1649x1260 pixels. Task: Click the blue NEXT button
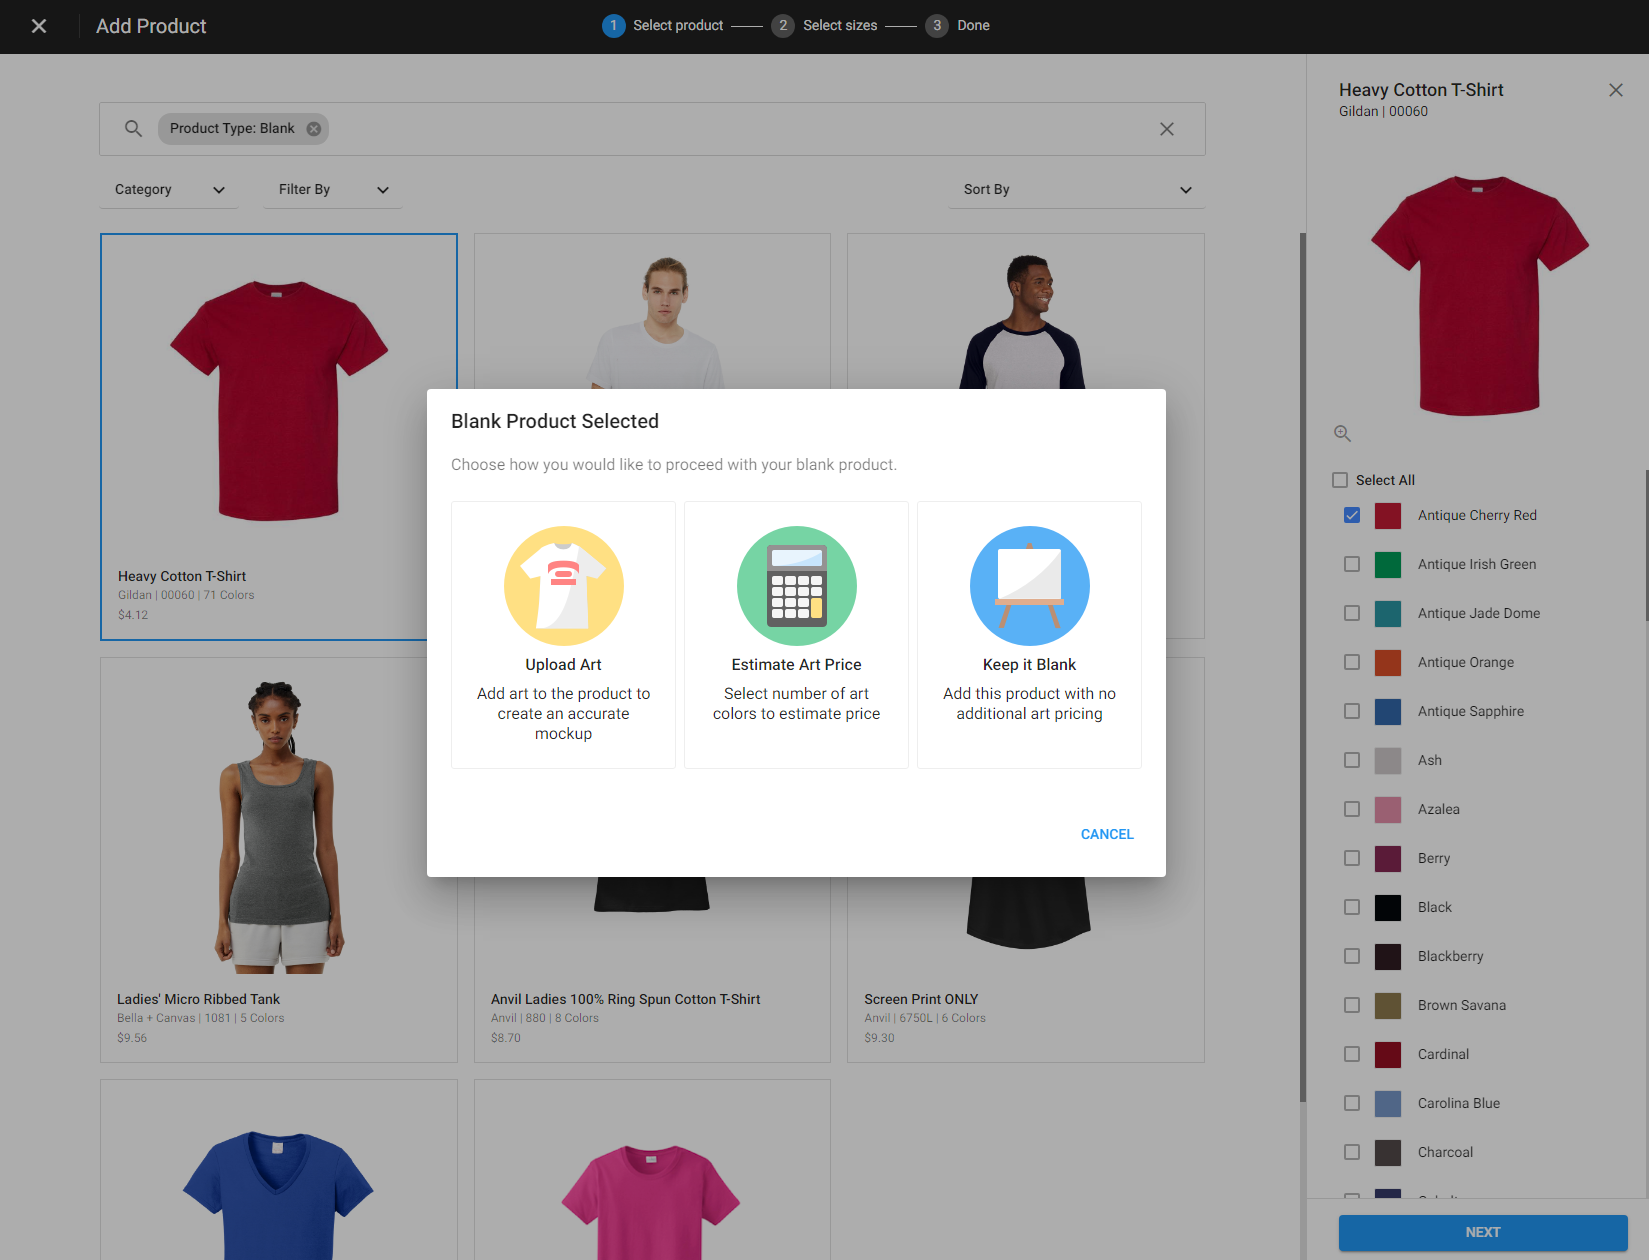tap(1482, 1232)
